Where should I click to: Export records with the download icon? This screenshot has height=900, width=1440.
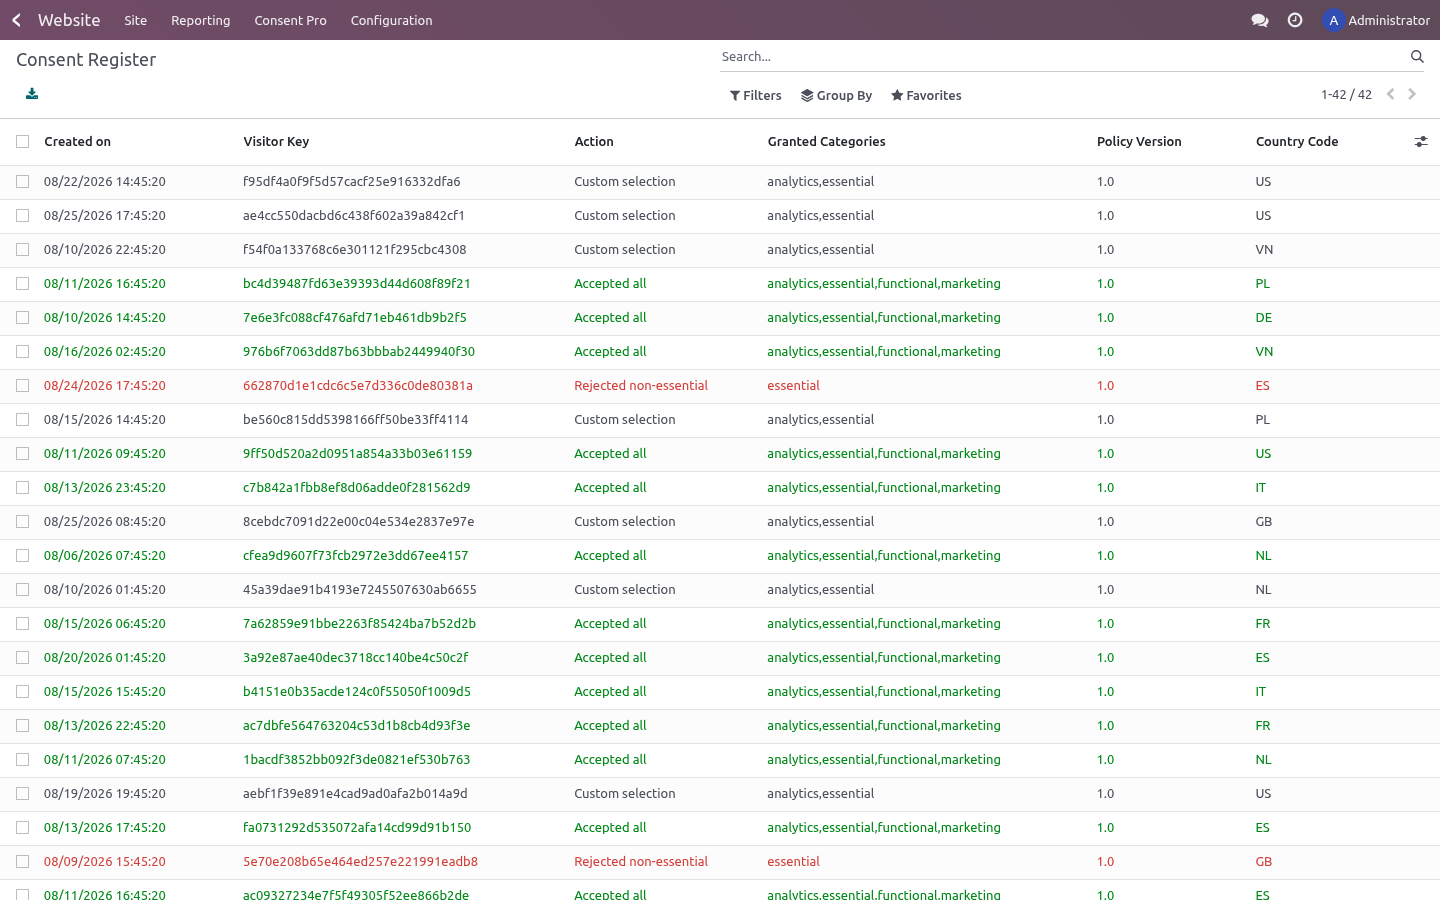pos(32,94)
